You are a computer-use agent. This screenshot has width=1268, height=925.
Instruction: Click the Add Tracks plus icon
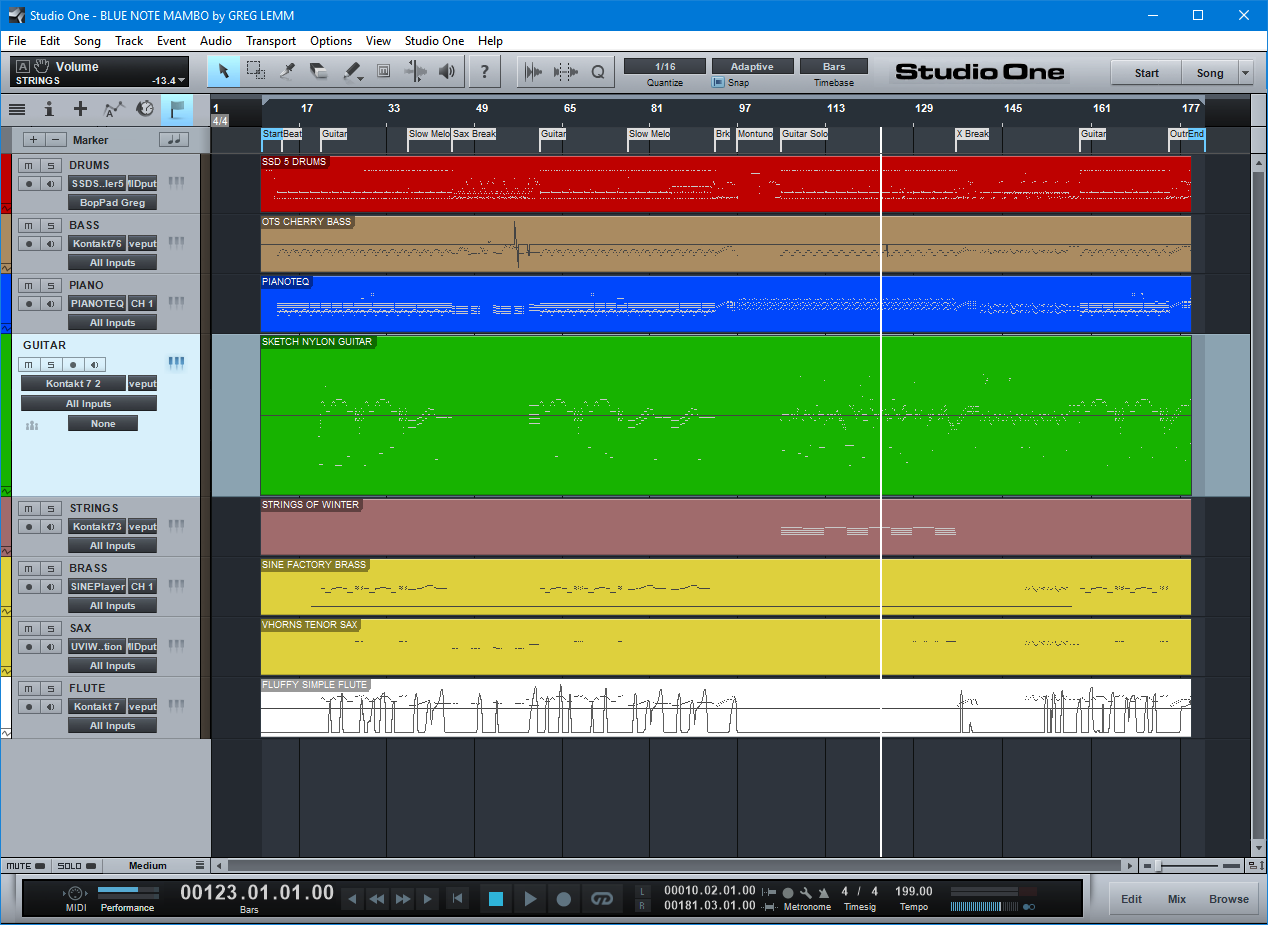(81, 109)
